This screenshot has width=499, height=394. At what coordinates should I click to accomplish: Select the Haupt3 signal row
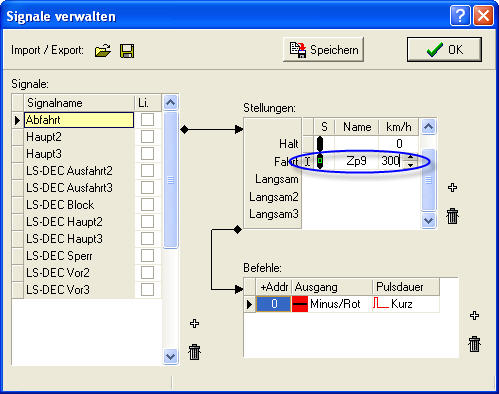coord(79,154)
